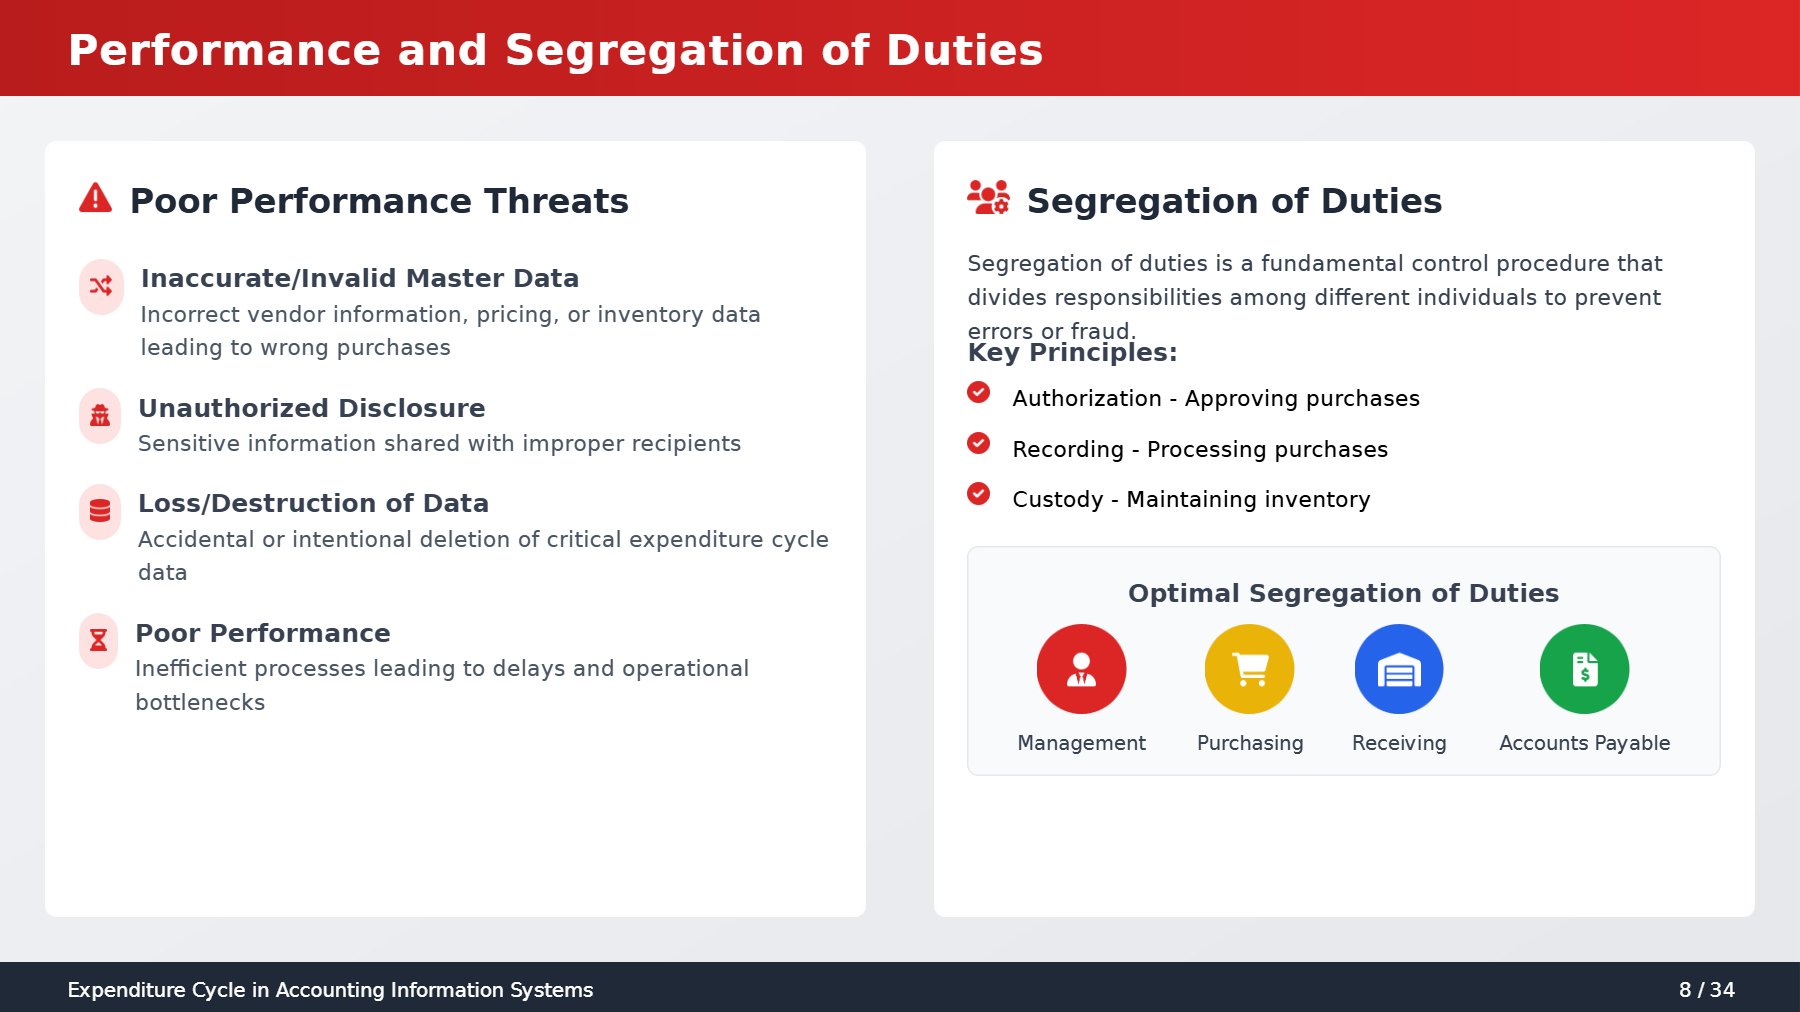Click the Optimal Segregation of Duties title
This screenshot has height=1012, width=1800.
point(1343,593)
